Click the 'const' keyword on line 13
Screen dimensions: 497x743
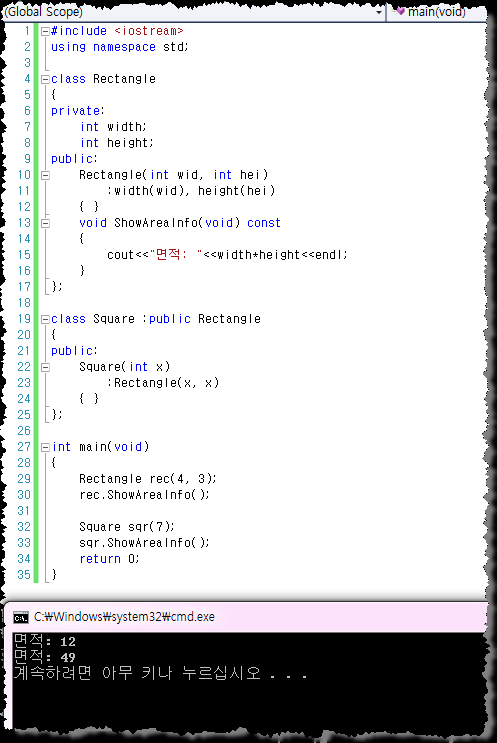264,223
